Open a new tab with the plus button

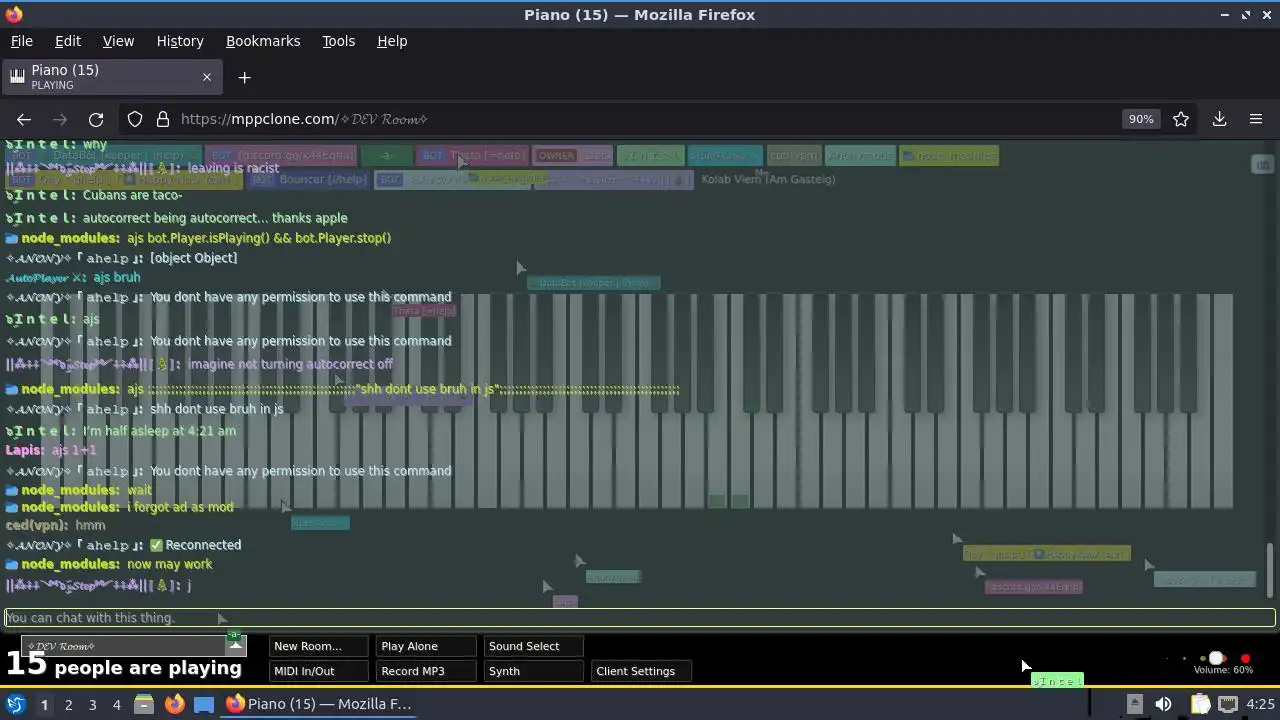point(244,77)
